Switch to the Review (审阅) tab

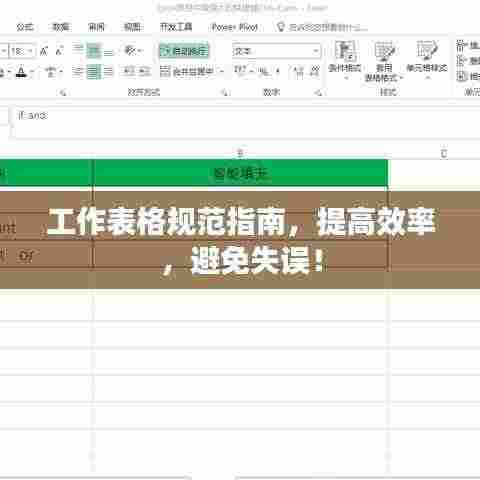[96, 27]
